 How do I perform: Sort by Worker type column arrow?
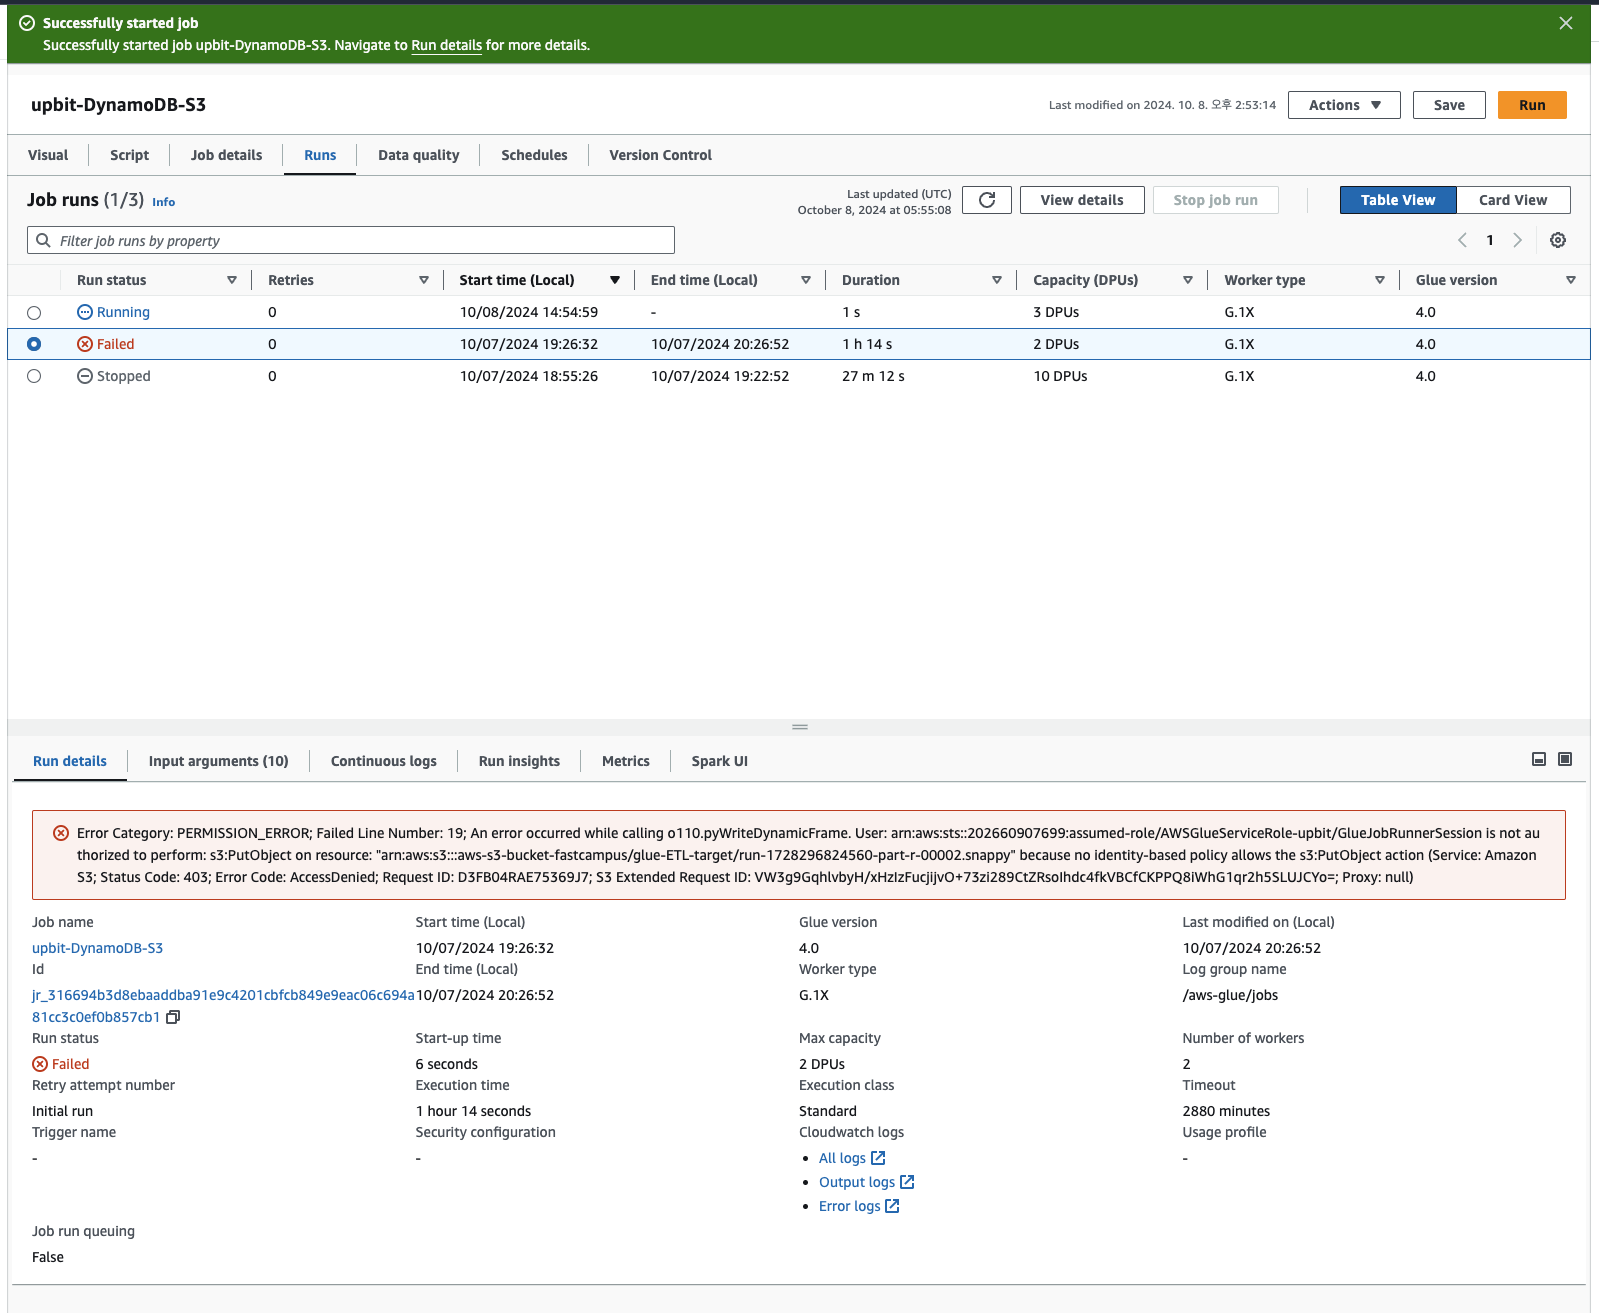tap(1380, 280)
